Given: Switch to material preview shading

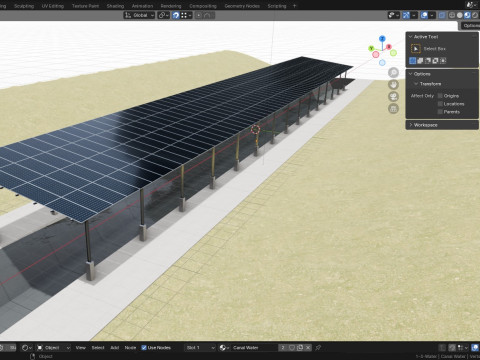Looking at the screenshot, I should pyautogui.click(x=467, y=15).
